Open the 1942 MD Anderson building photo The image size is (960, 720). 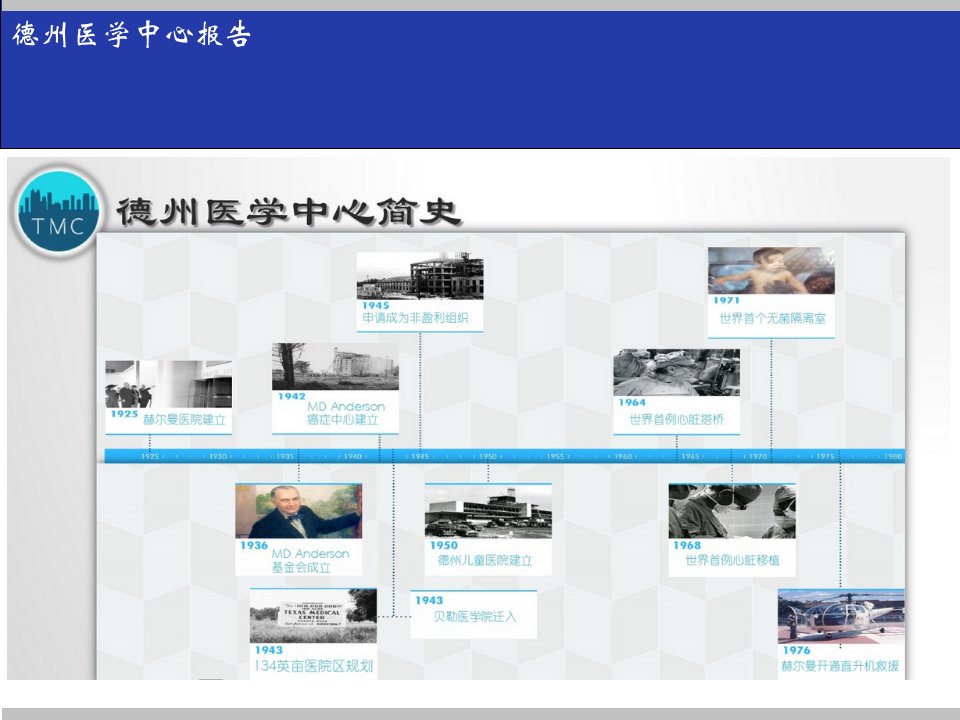335,366
